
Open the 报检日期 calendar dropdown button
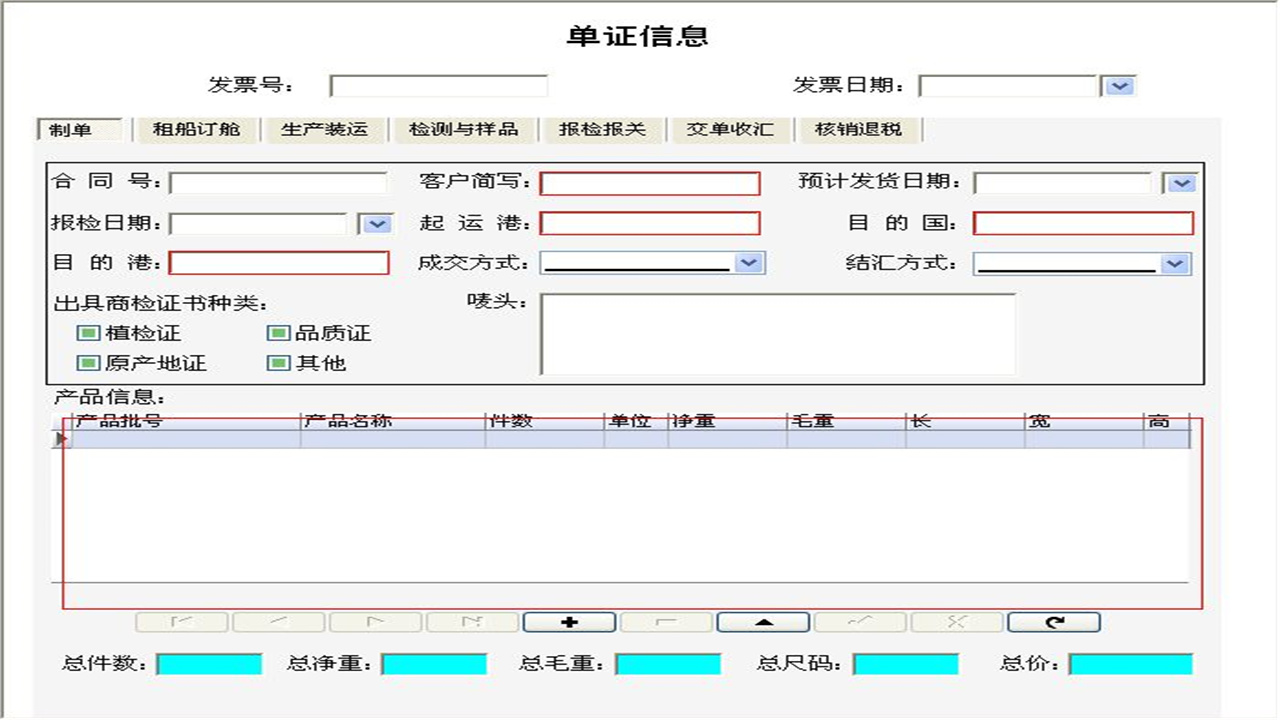pos(376,223)
